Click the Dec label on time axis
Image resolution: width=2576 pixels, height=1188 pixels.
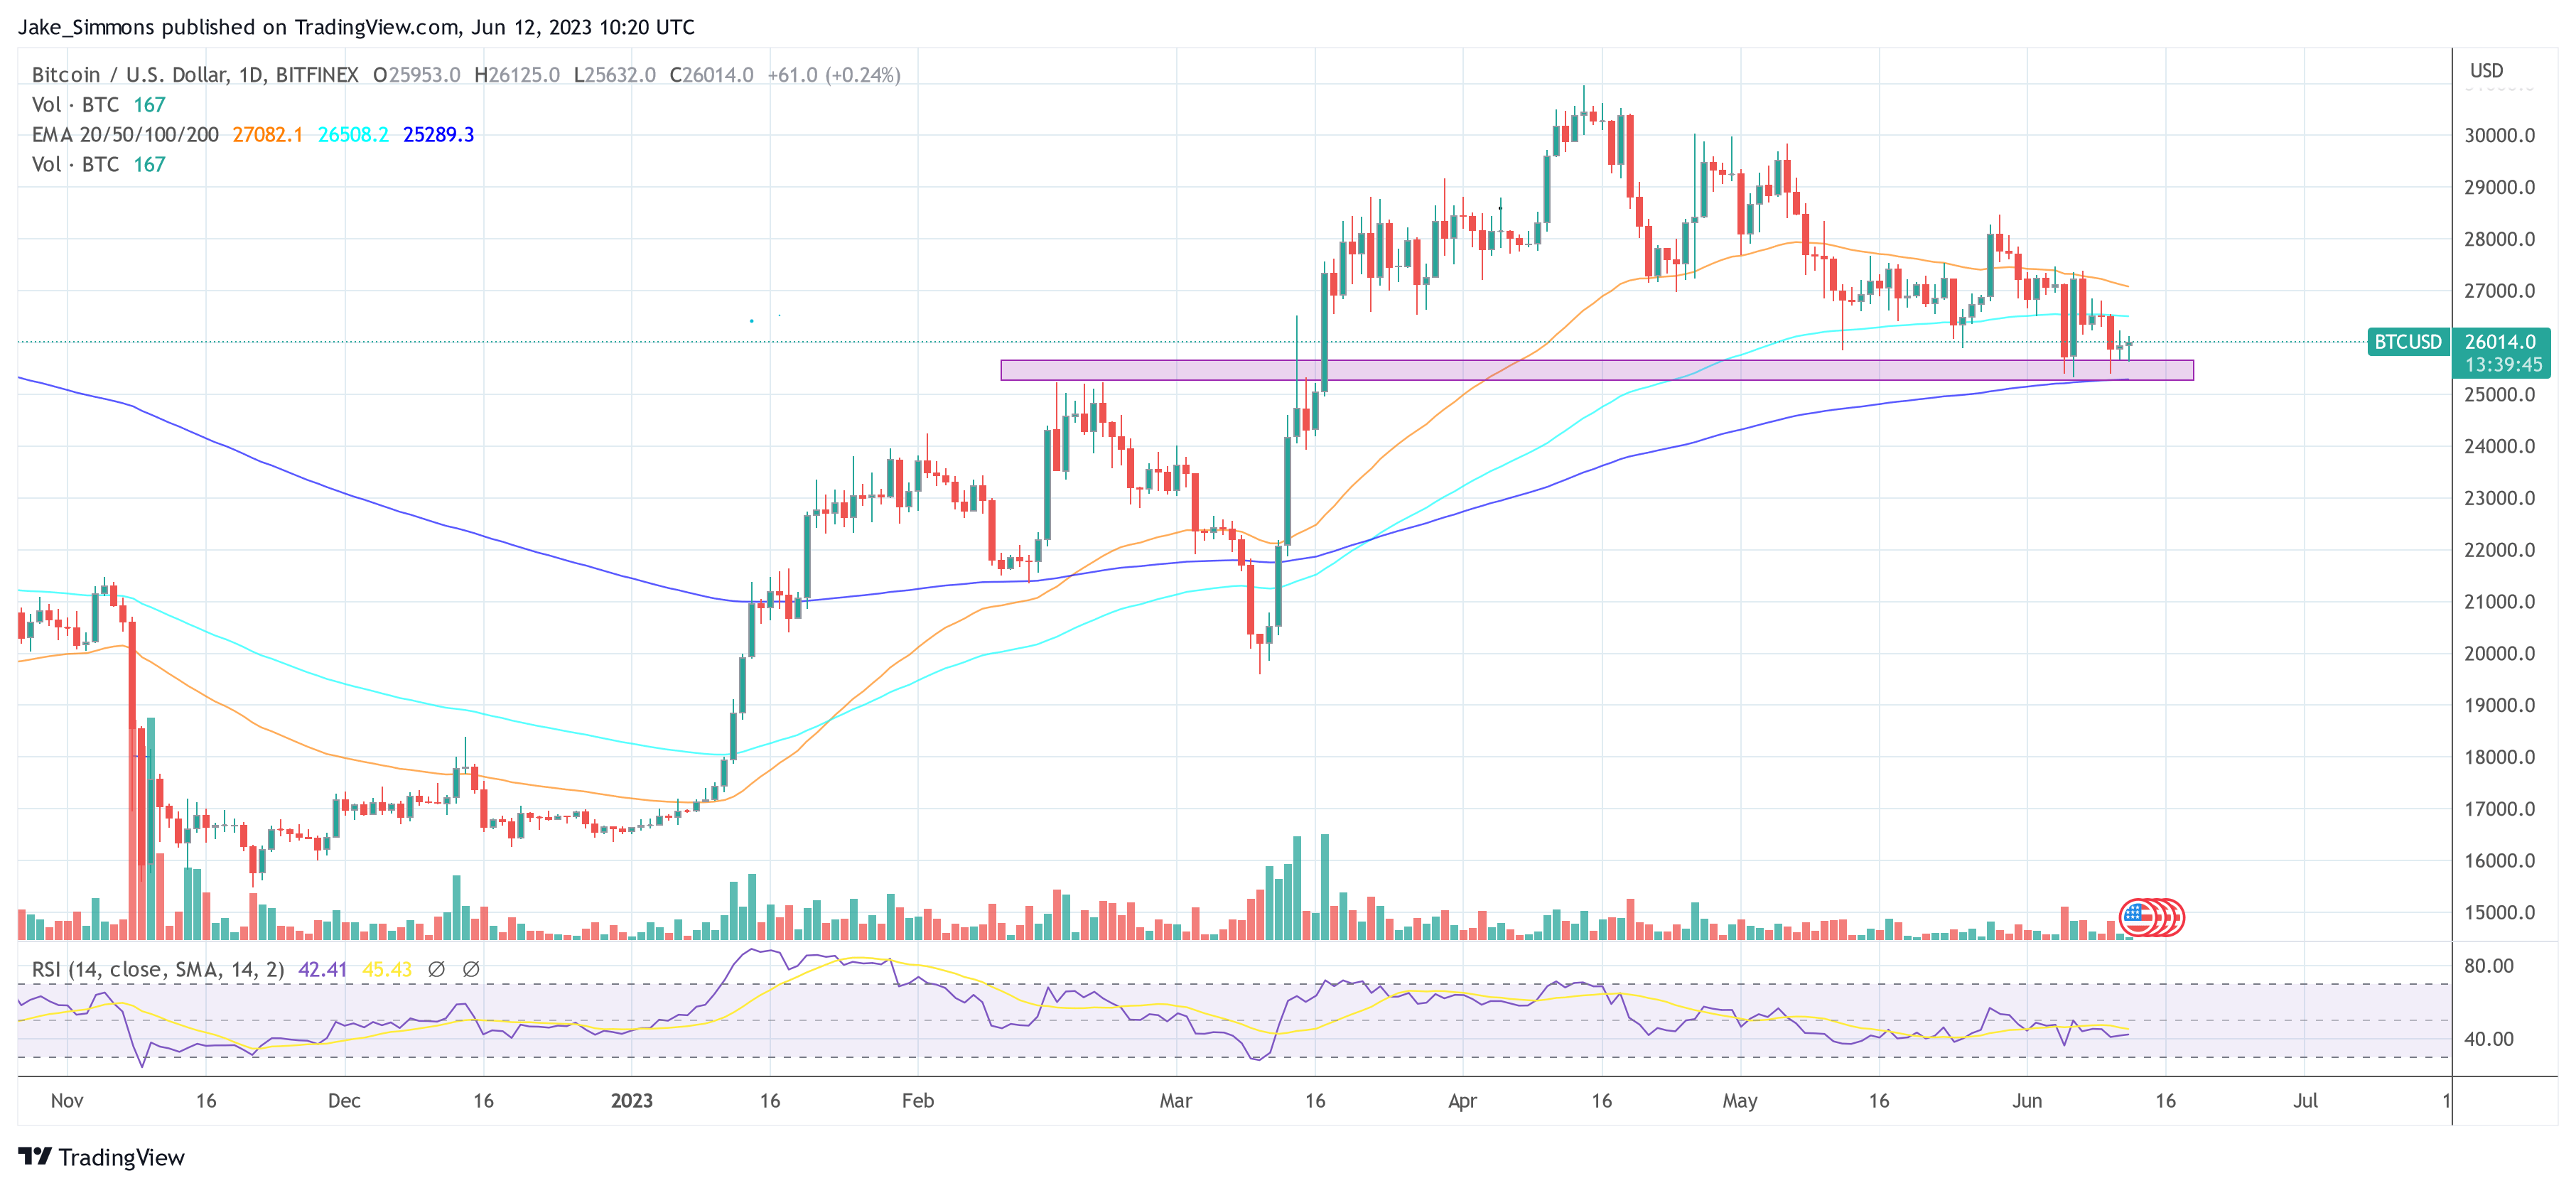tap(344, 1101)
